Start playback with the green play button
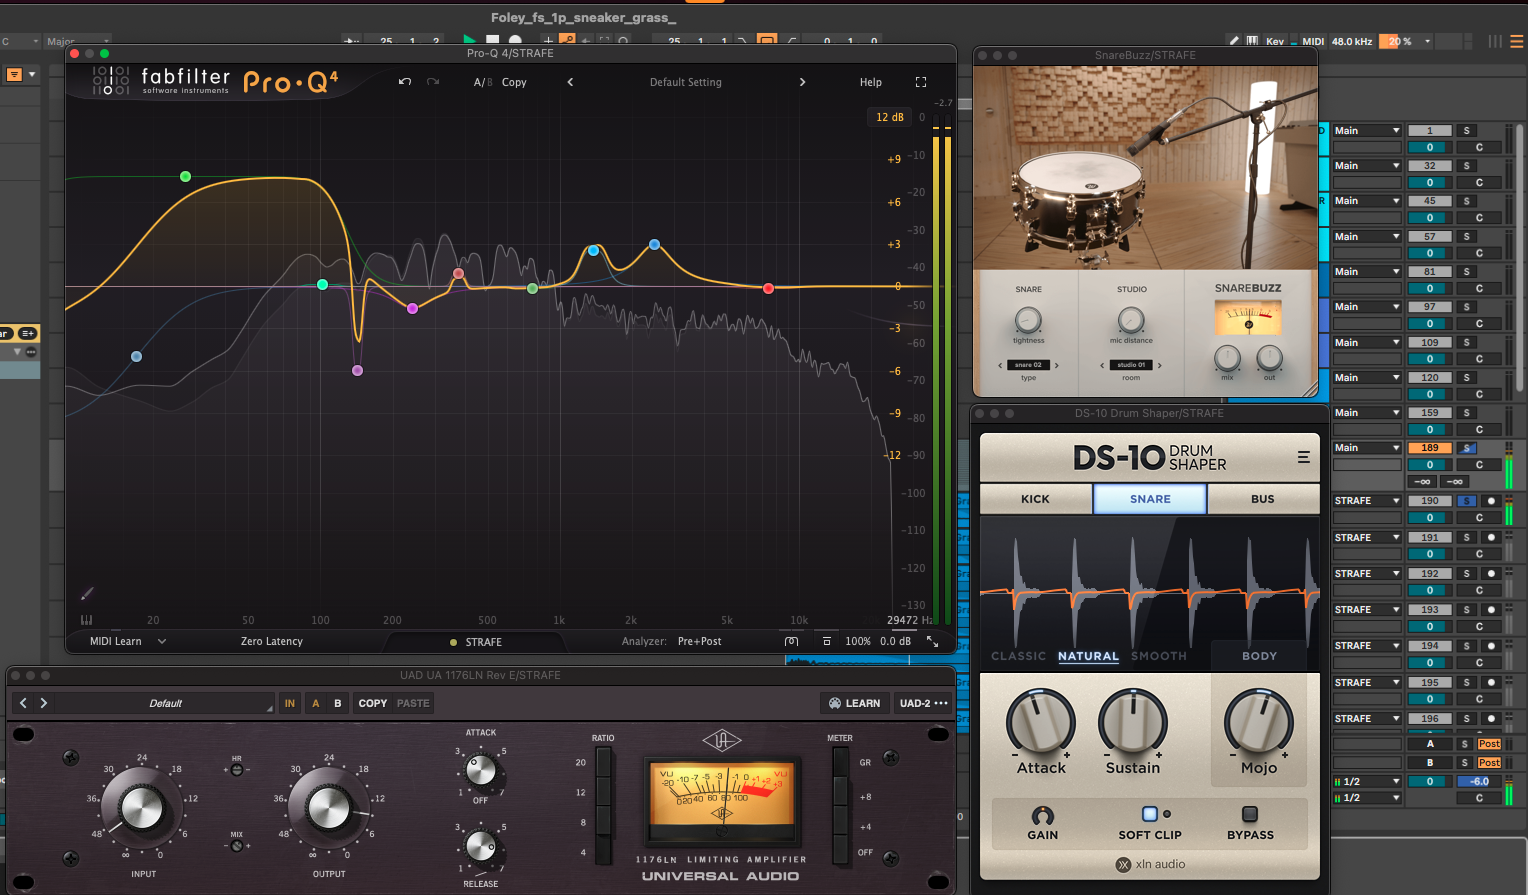The width and height of the screenshot is (1528, 895). click(x=469, y=41)
